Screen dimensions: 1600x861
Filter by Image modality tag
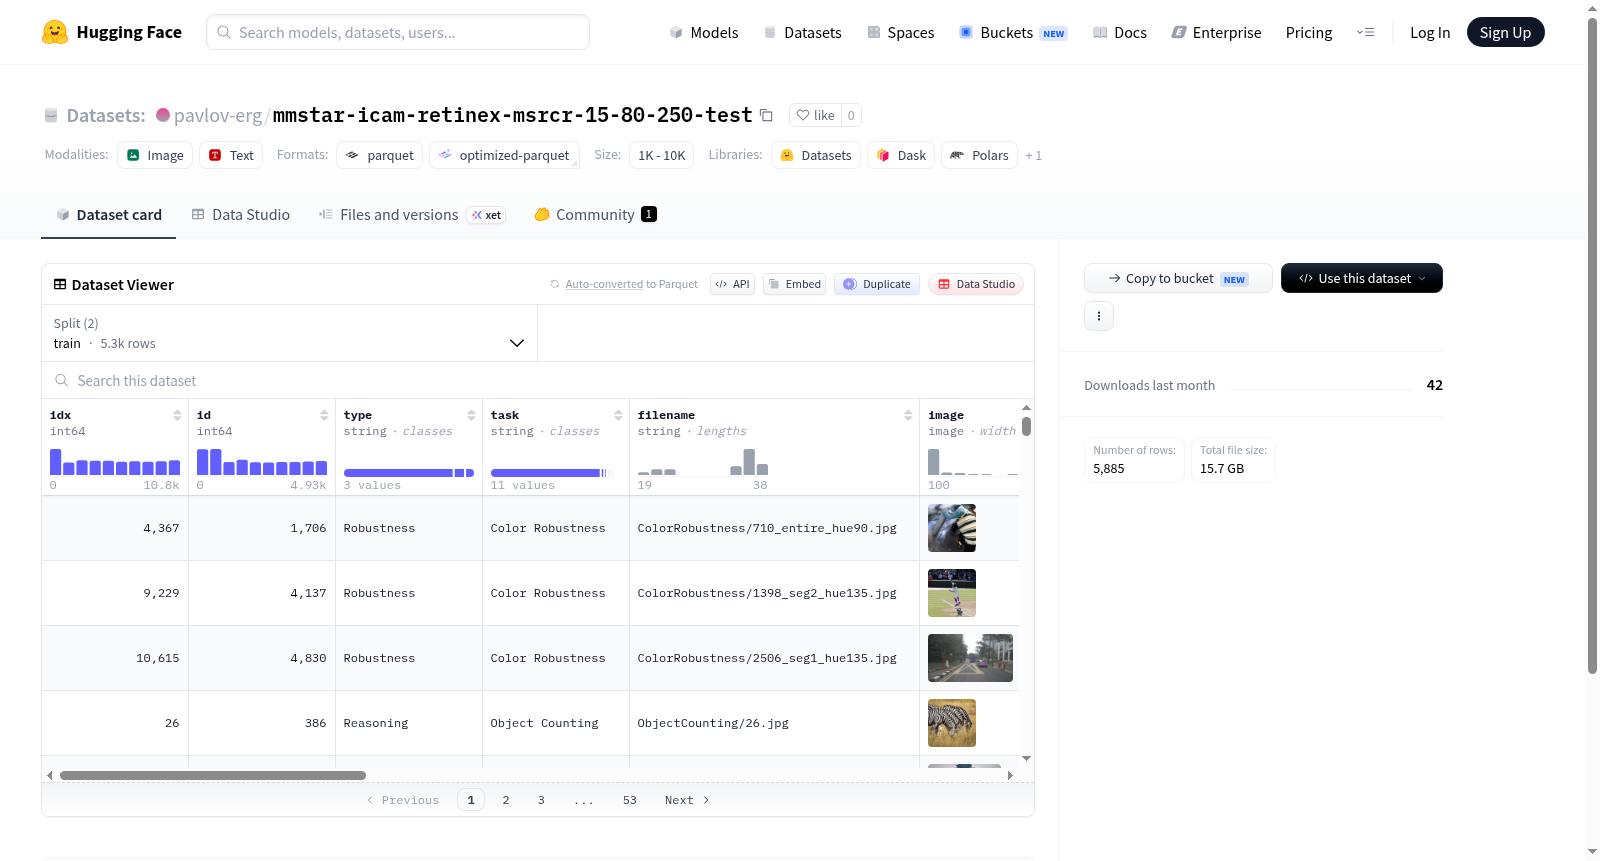155,155
